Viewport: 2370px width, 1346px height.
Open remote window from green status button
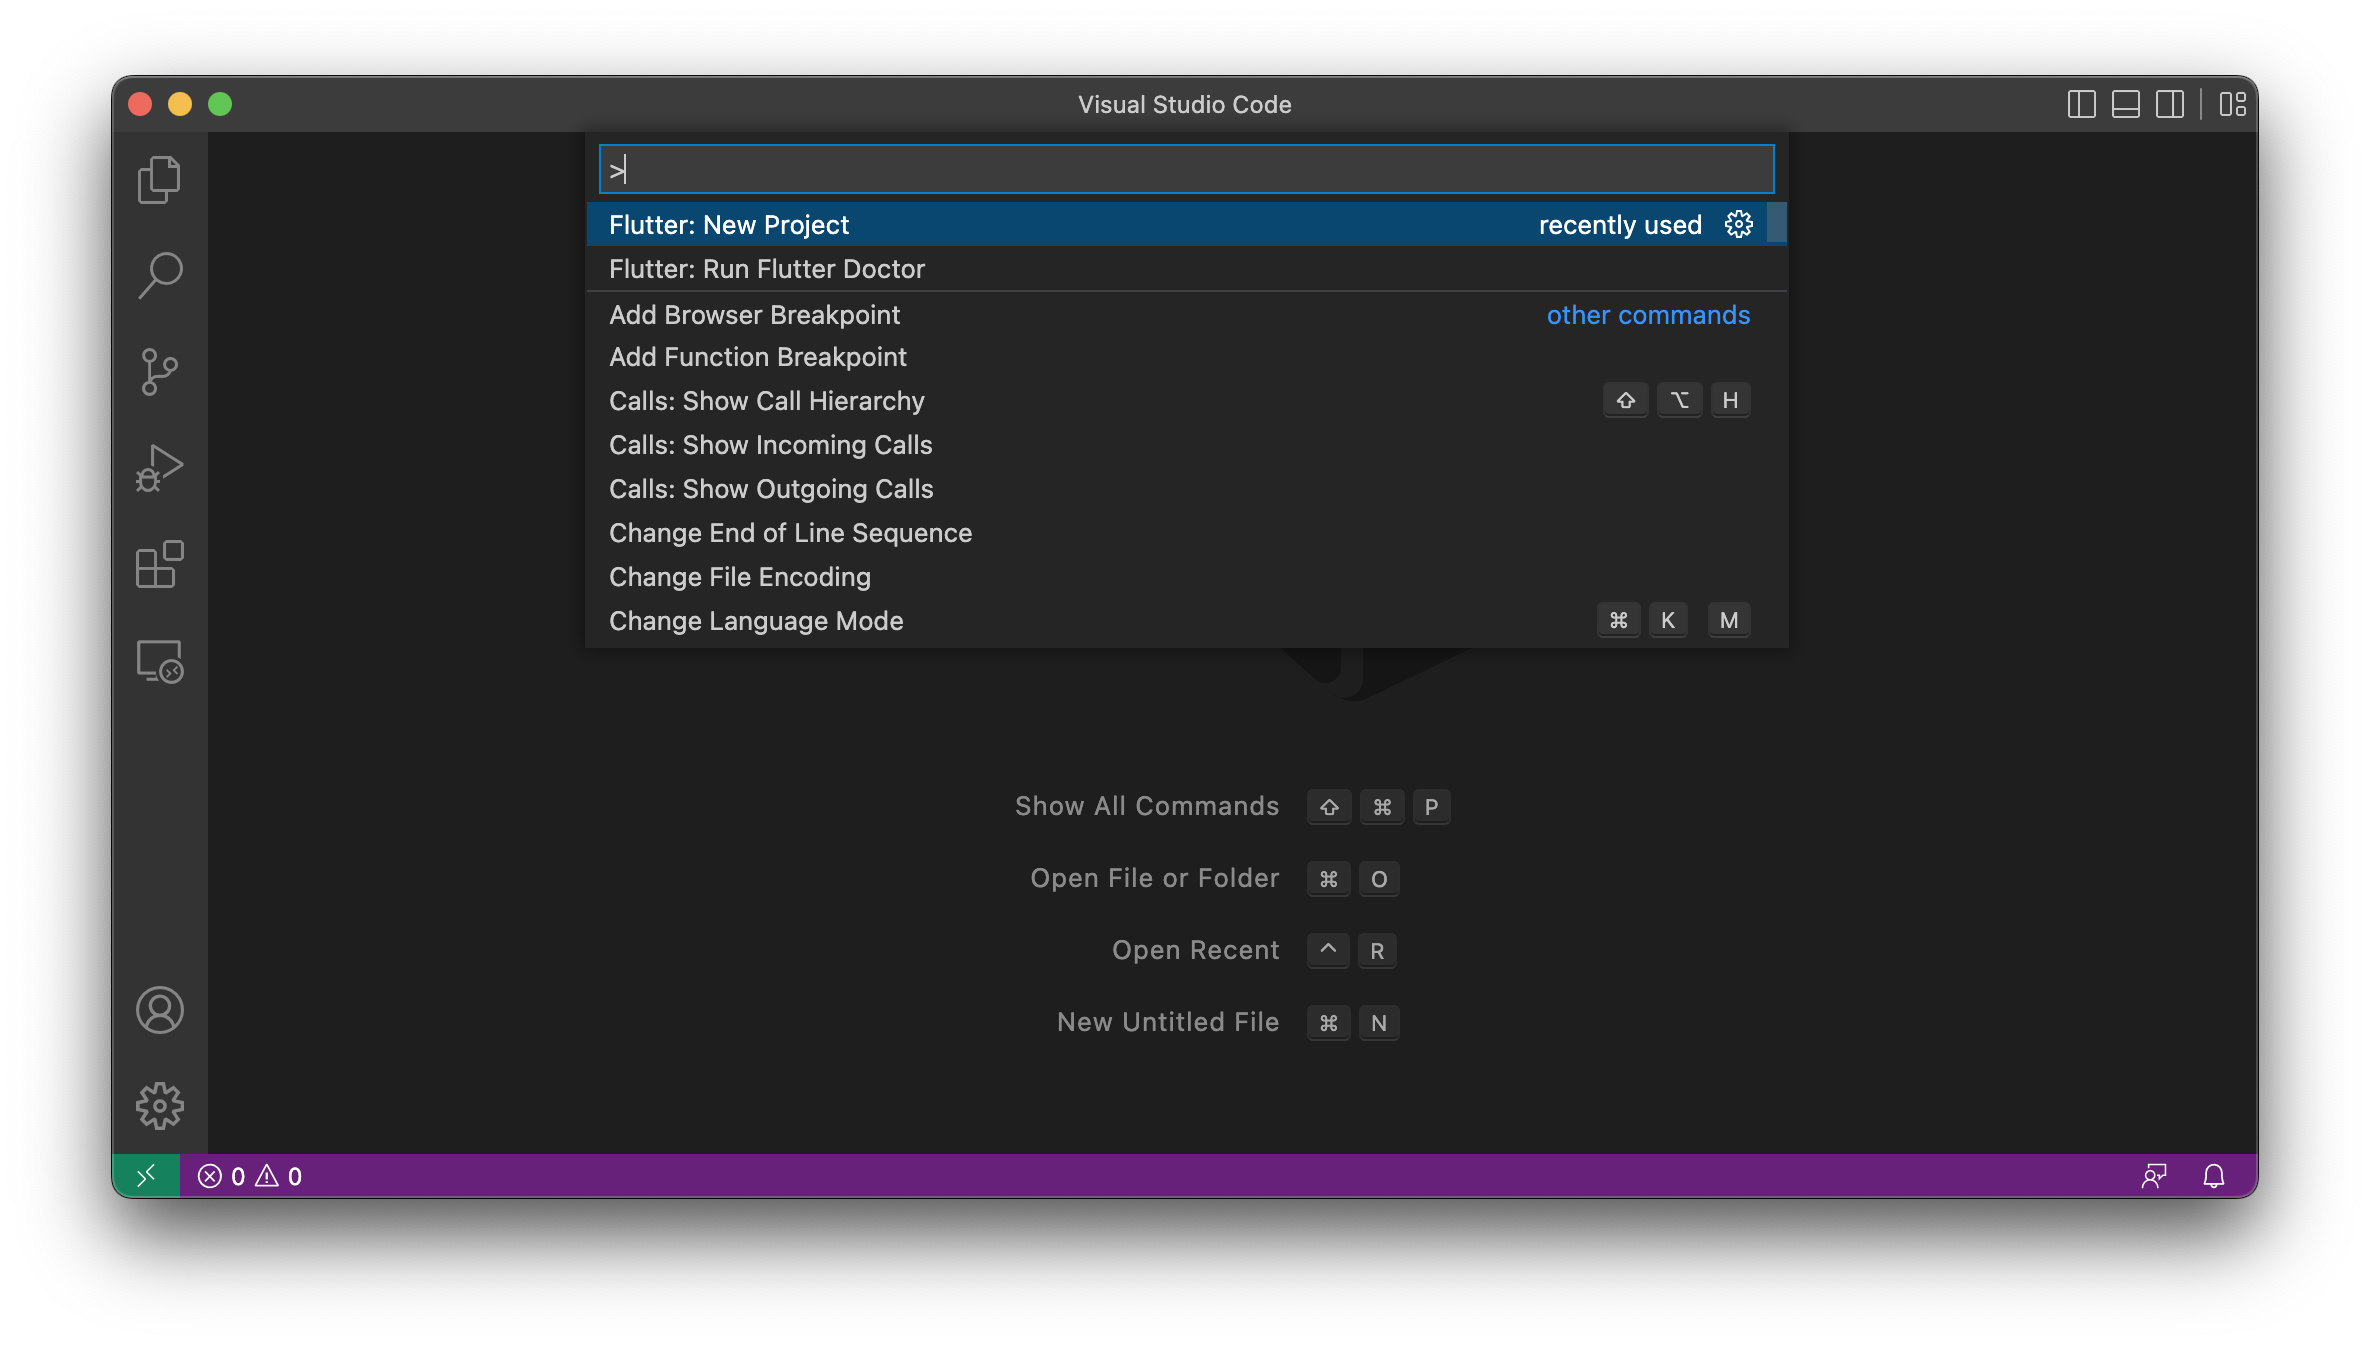coord(146,1176)
